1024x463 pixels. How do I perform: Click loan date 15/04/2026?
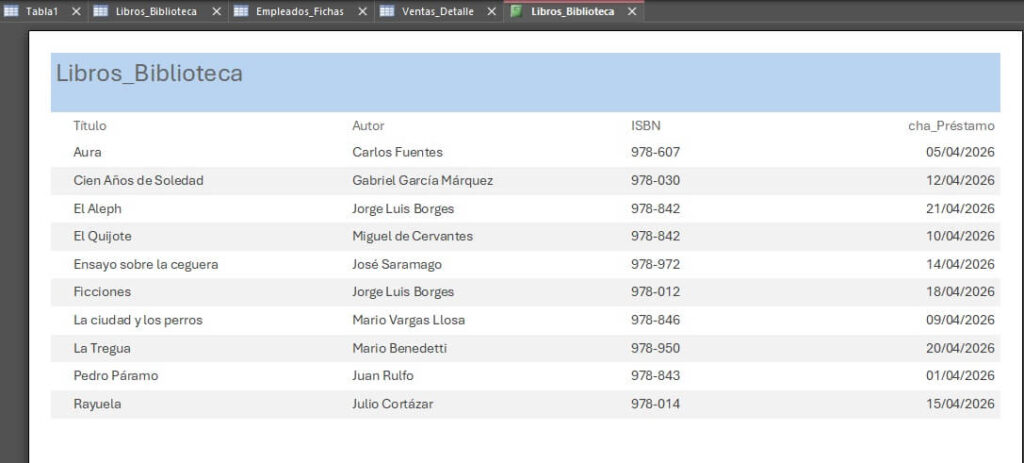961,404
